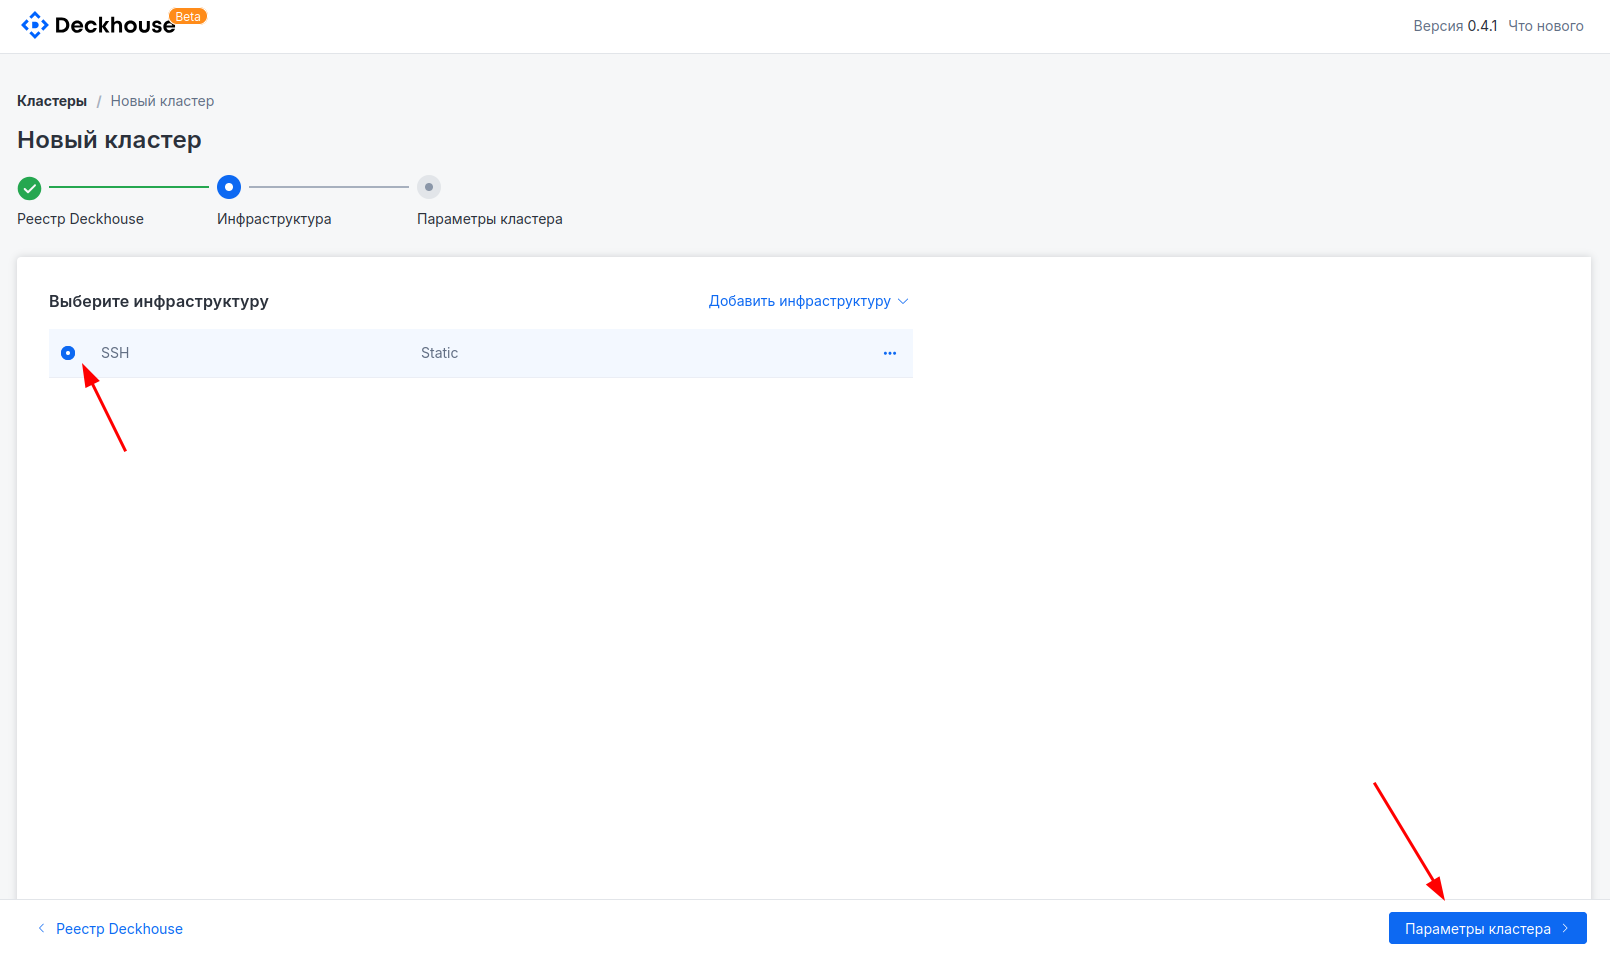This screenshot has width=1610, height=956.
Task: Click the Инфраструктура step label
Action: click(274, 219)
